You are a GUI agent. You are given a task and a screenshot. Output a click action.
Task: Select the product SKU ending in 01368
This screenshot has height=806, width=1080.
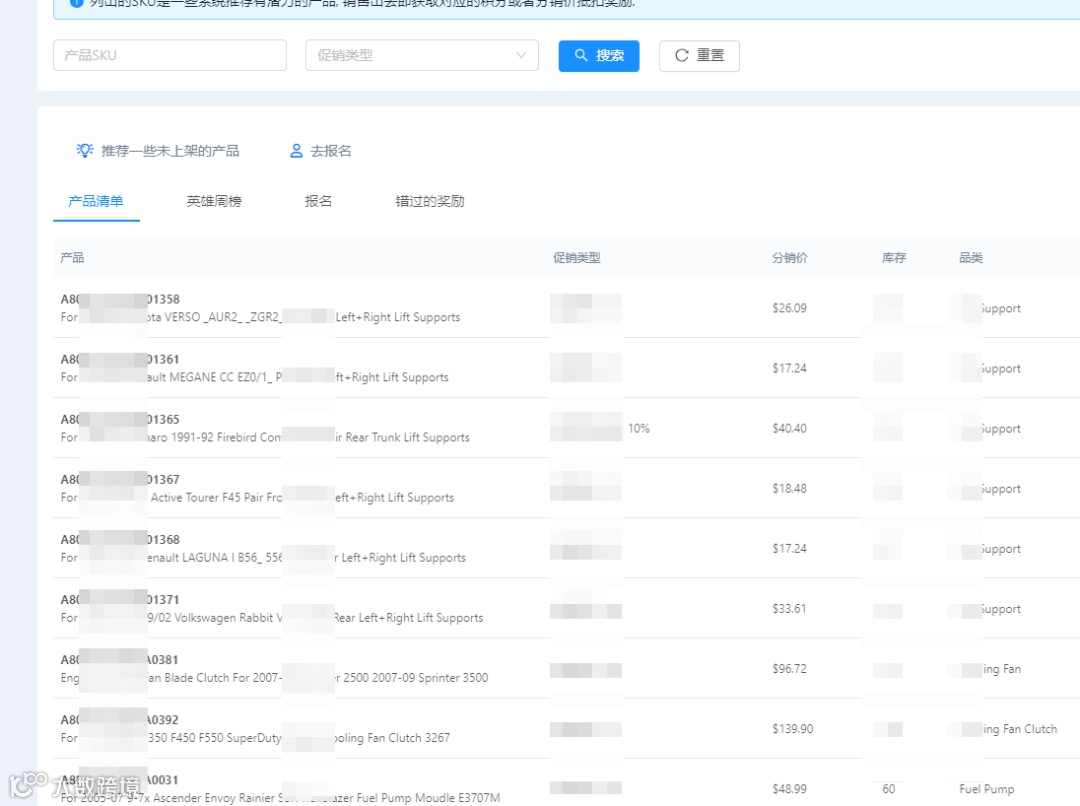click(x=120, y=539)
